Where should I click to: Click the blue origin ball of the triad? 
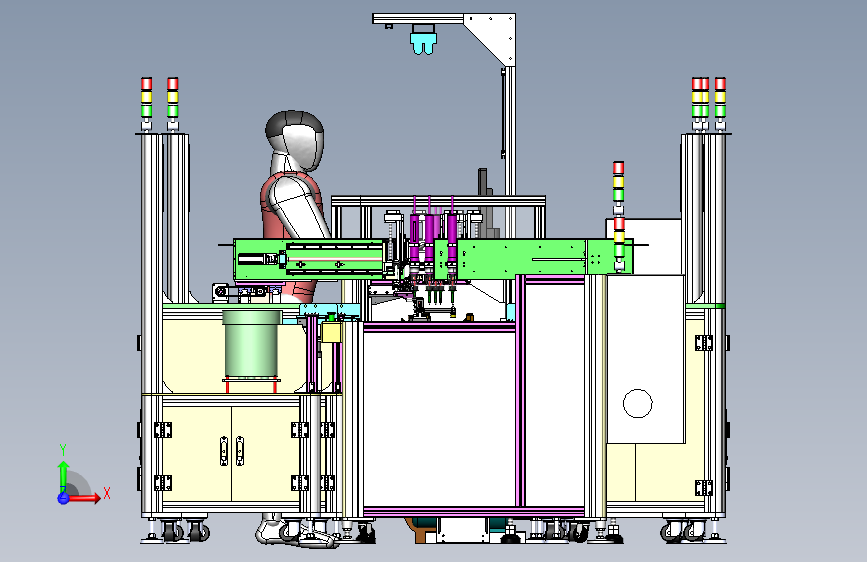[x=63, y=498]
